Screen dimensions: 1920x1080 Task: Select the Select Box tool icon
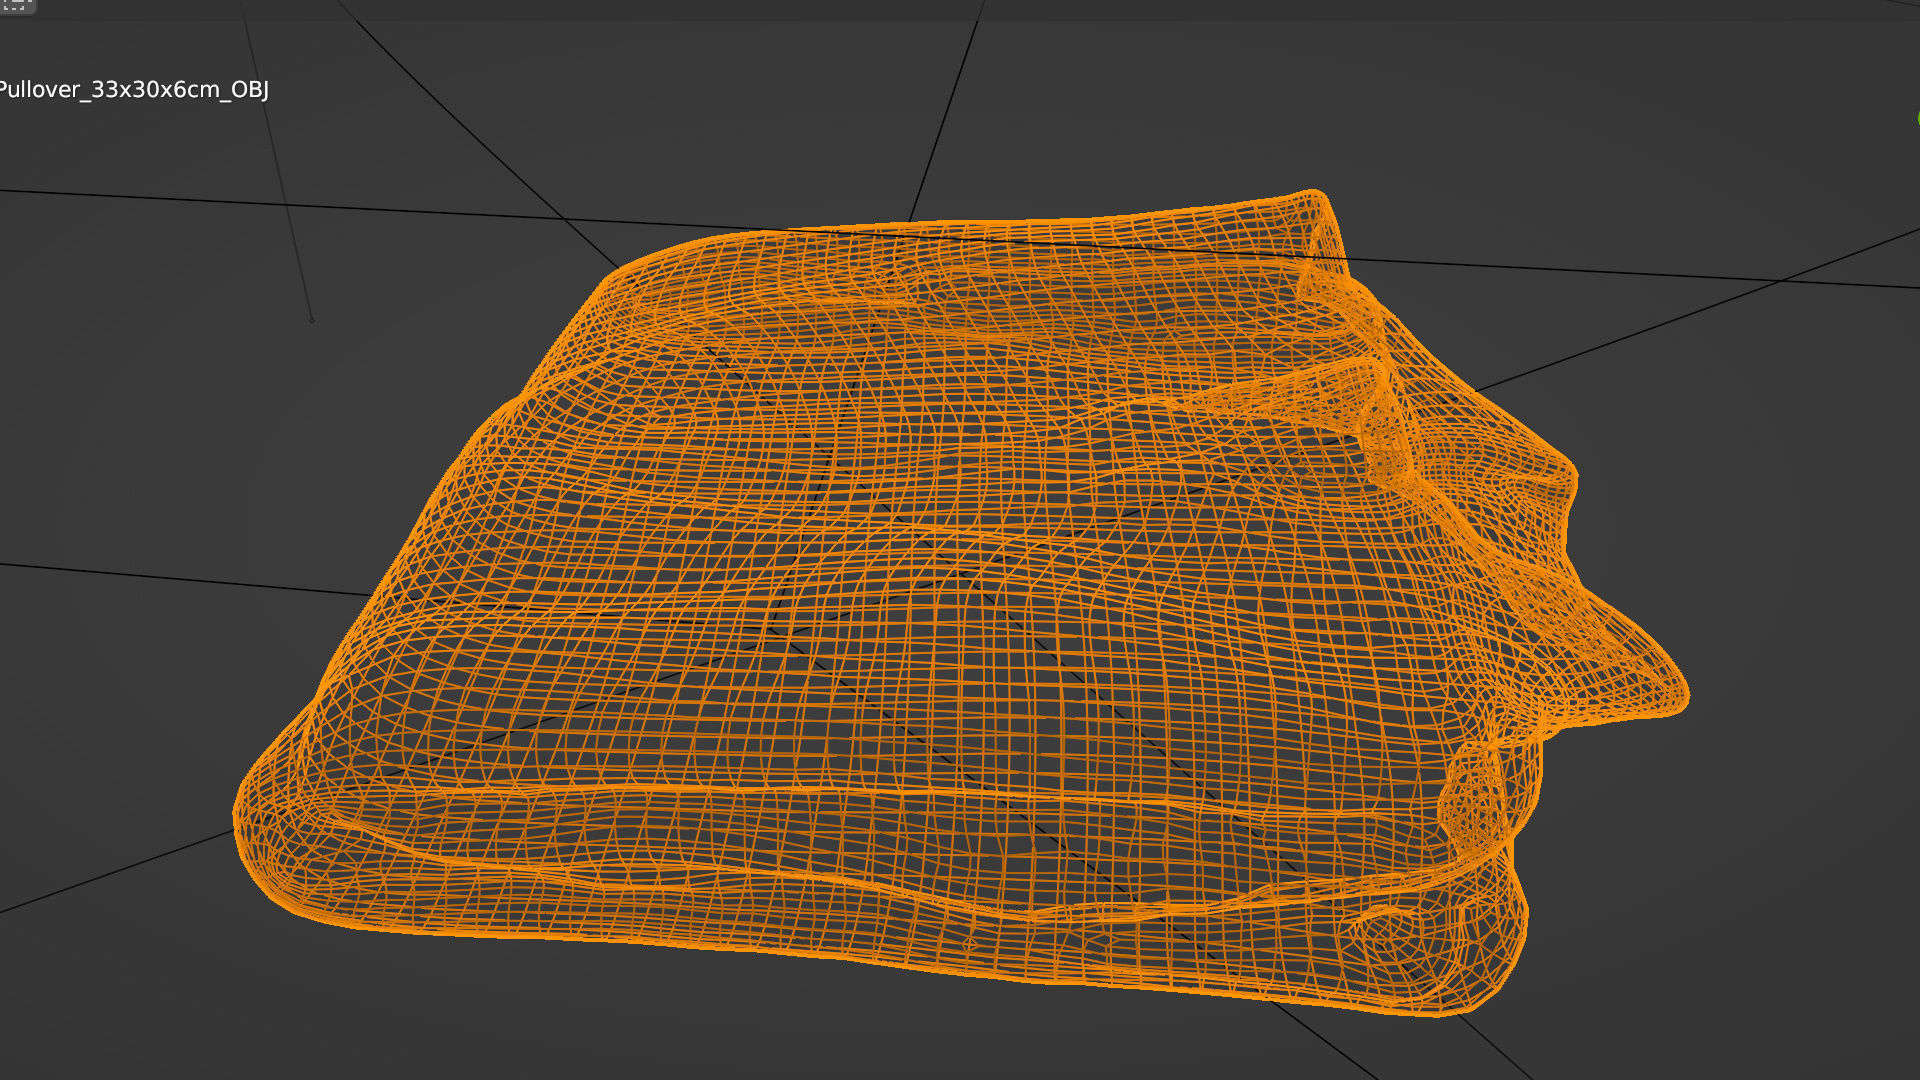(x=16, y=5)
